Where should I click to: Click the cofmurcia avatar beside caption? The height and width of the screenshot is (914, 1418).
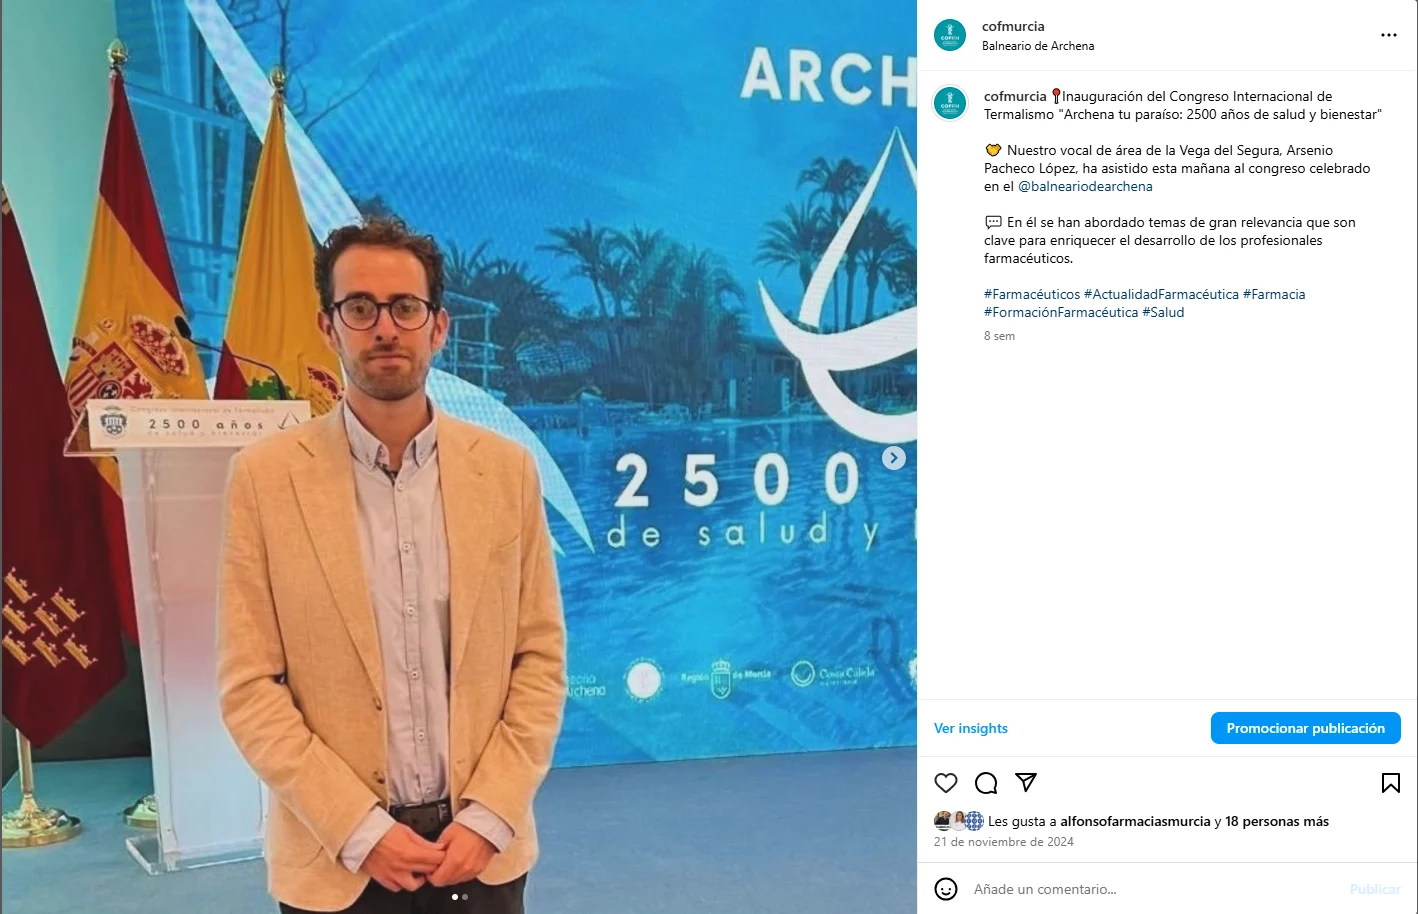(x=950, y=103)
